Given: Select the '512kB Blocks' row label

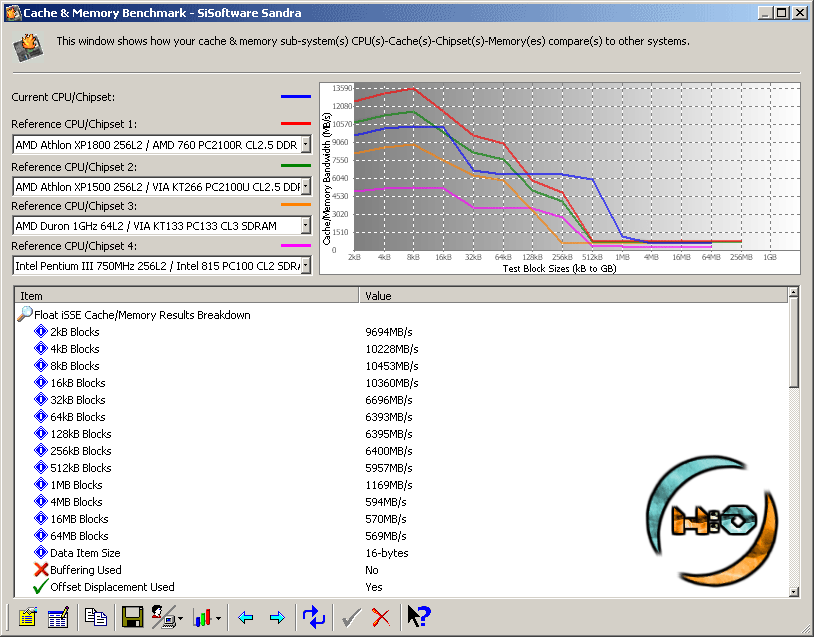Looking at the screenshot, I should pos(81,468).
